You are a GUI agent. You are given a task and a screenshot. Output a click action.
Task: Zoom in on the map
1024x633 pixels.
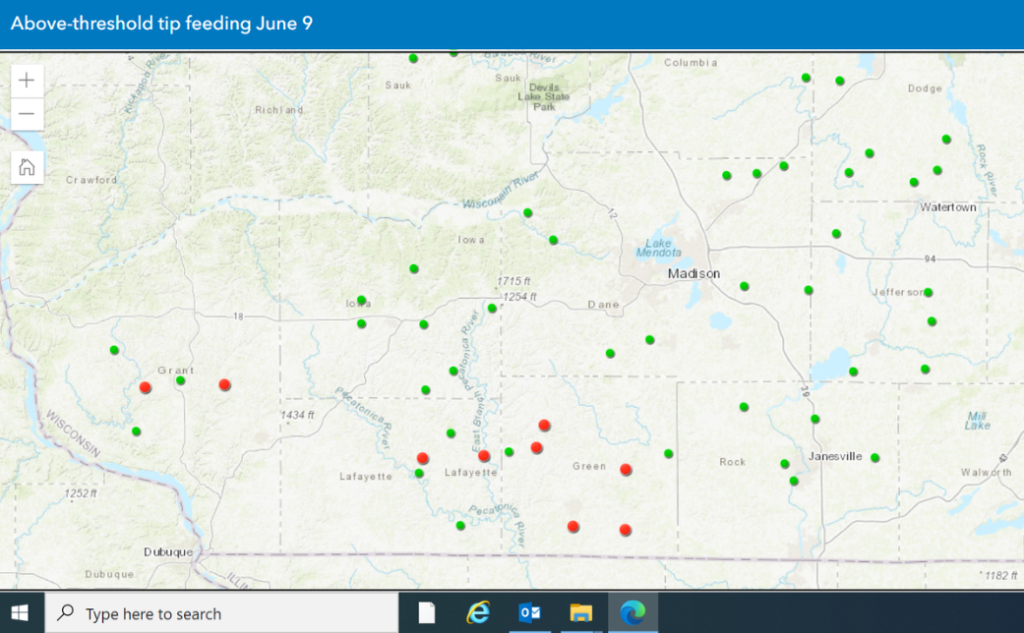(27, 80)
